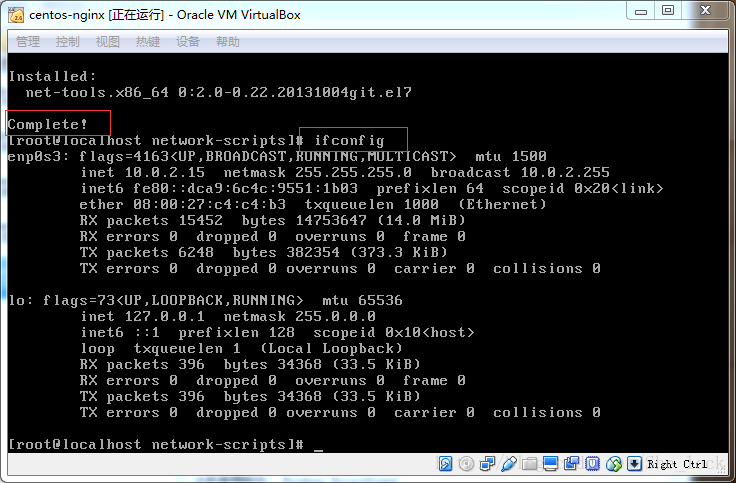The image size is (736, 483).
Task: Click the inet 10.0.2.15 address text
Action: 143,172
